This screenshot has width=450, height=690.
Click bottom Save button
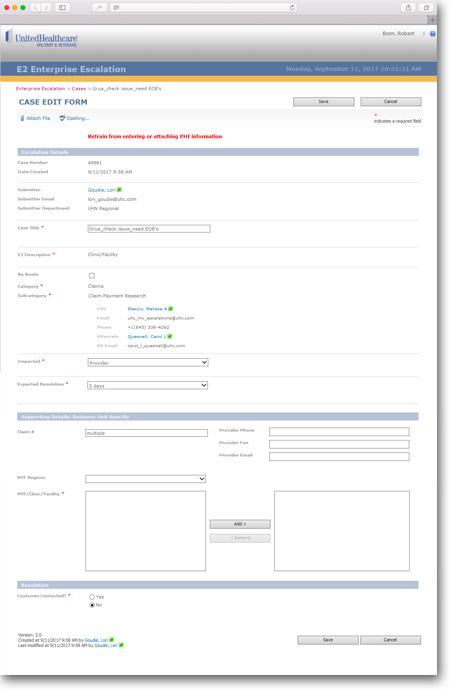click(328, 640)
